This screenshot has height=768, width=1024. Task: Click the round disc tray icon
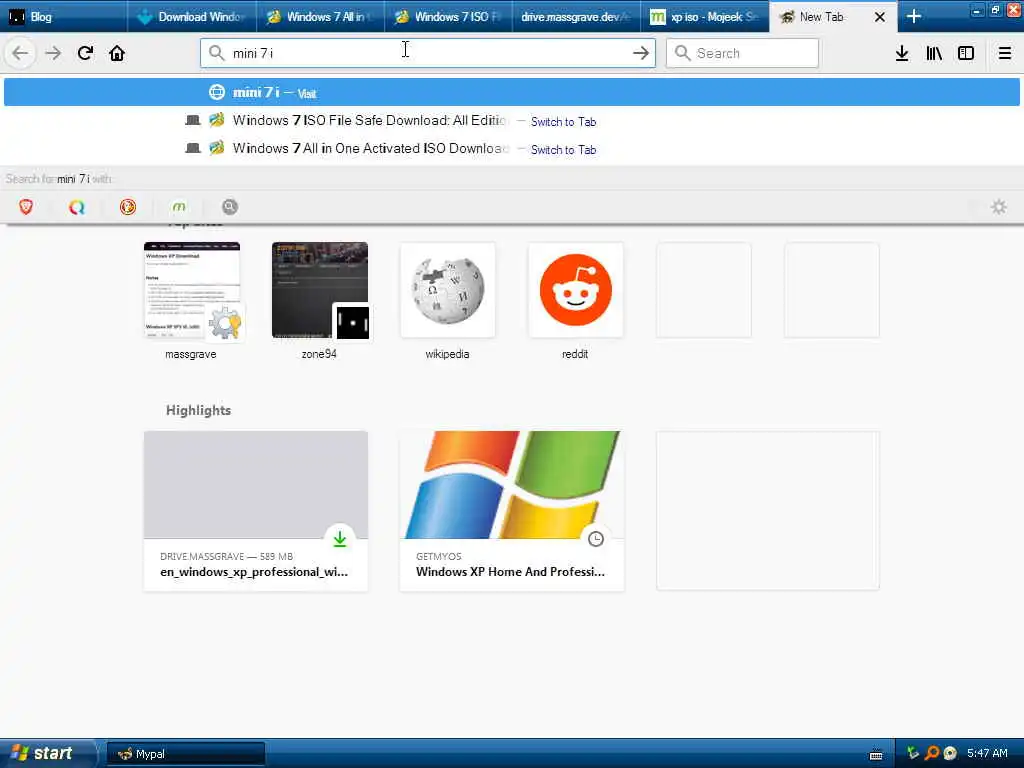950,753
